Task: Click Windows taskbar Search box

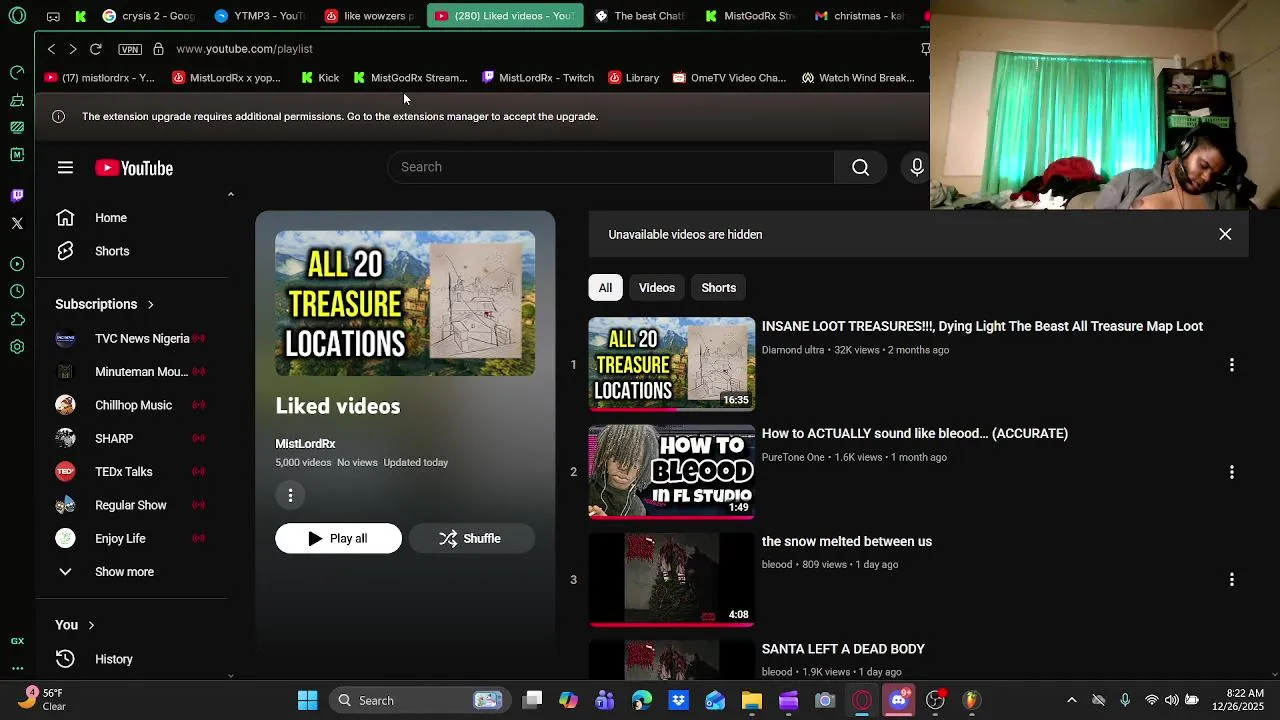Action: point(420,700)
